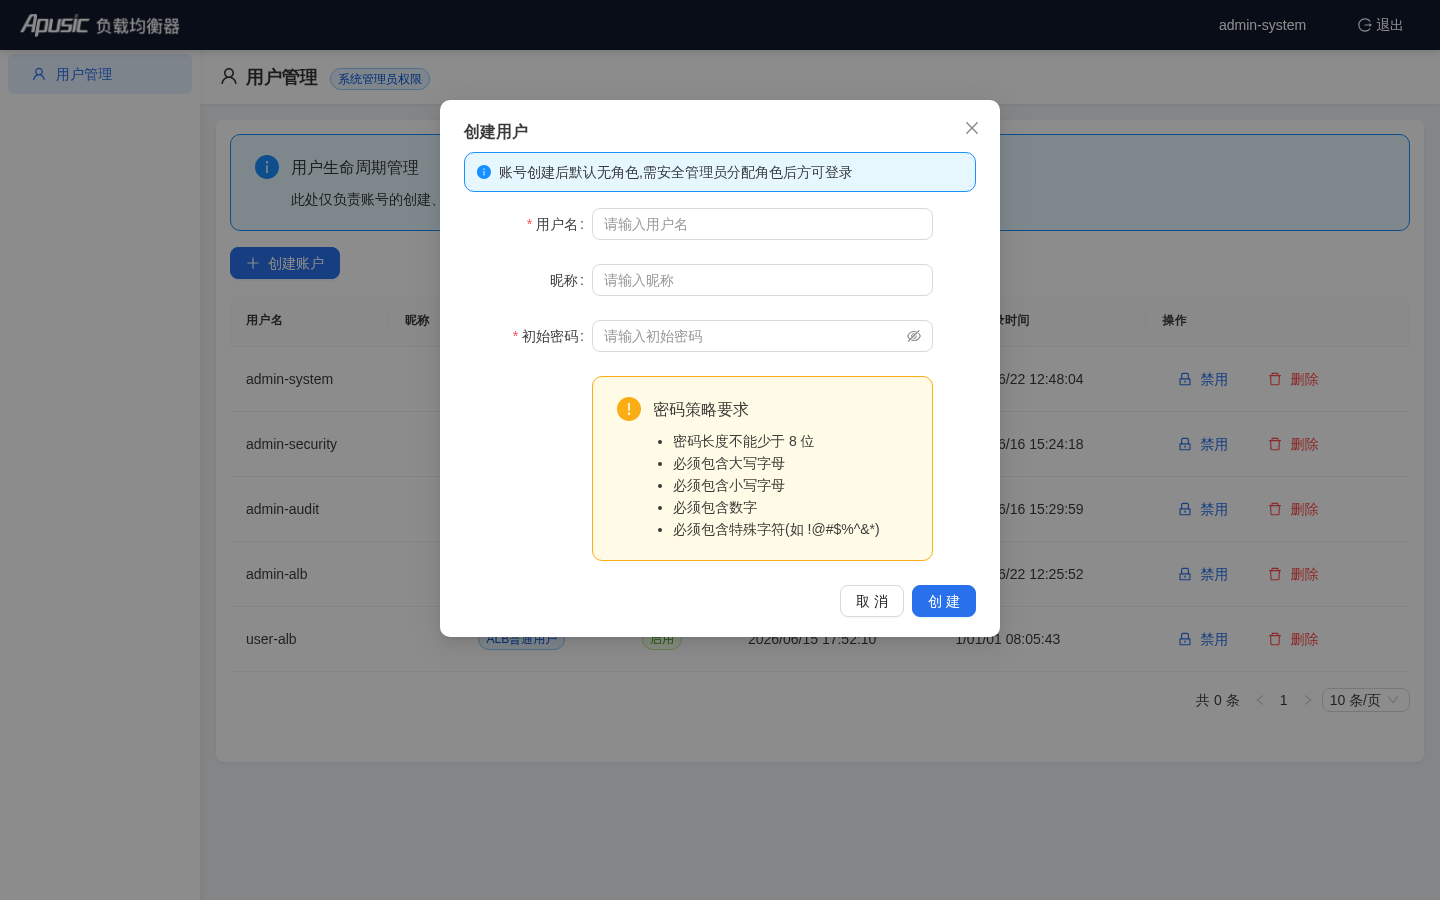Click lock icon in admin-system row
Screen dimensions: 1440x900
click(x=1185, y=379)
